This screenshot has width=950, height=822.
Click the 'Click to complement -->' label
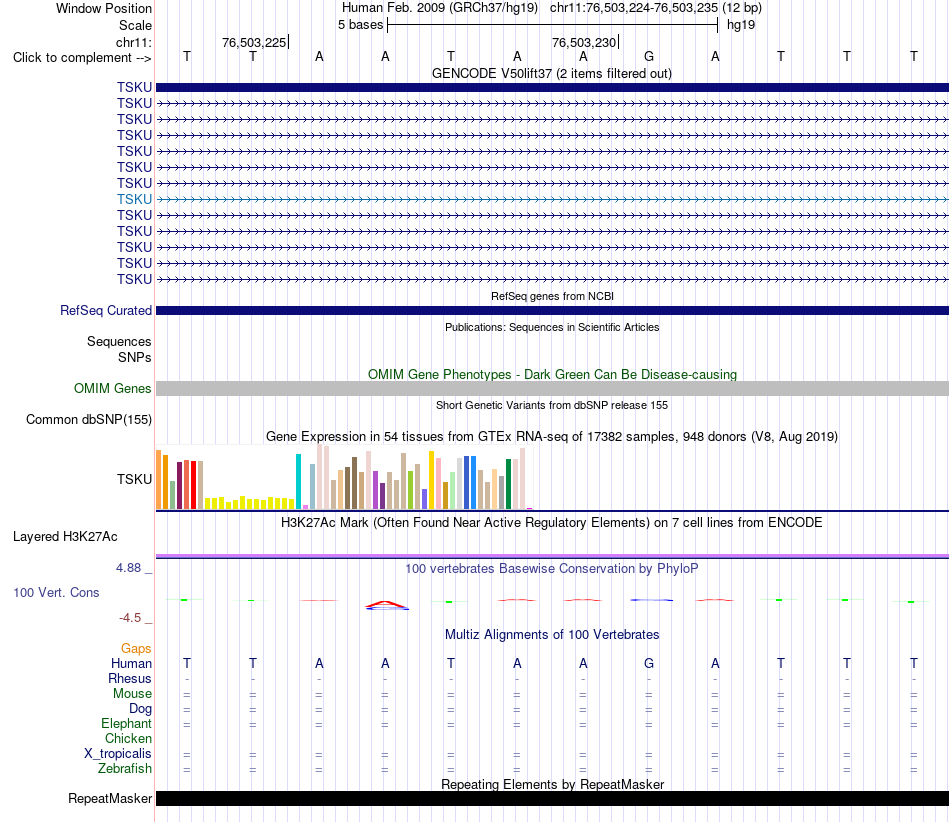82,58
